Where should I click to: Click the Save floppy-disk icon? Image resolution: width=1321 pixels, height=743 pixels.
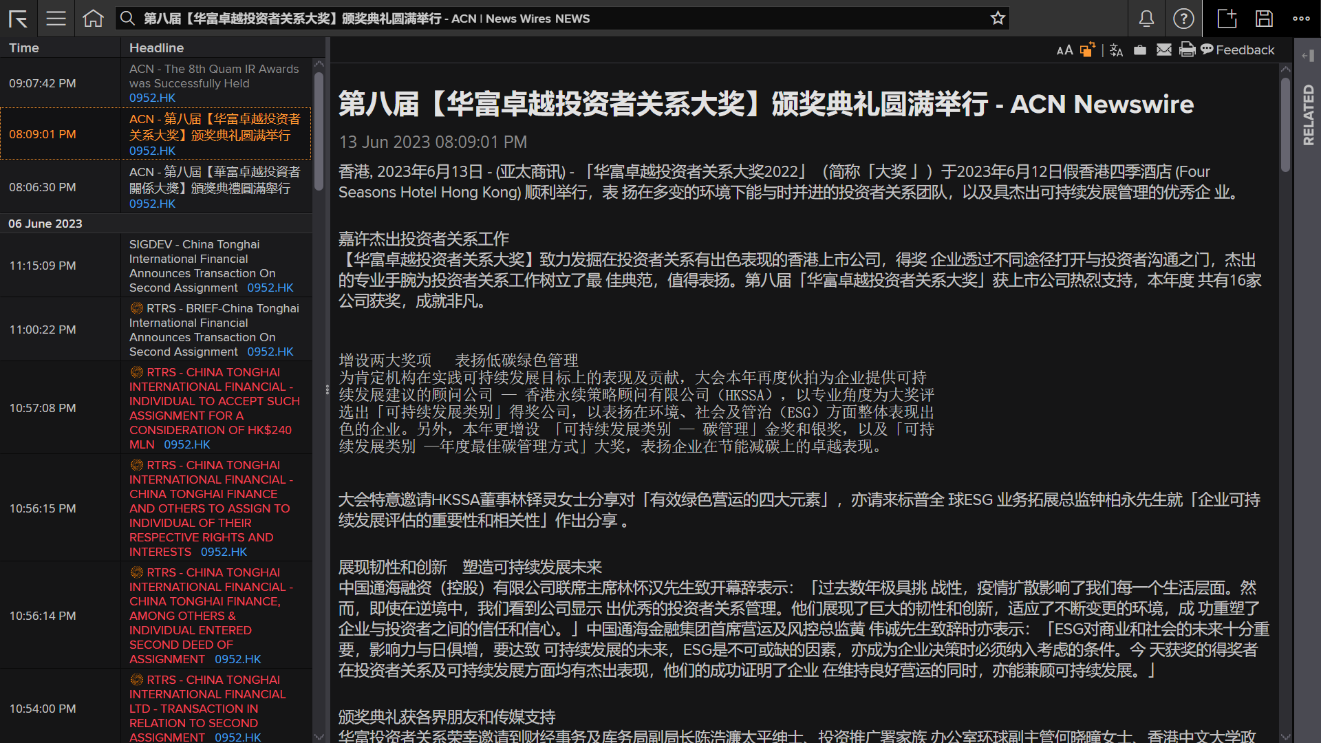[1264, 18]
